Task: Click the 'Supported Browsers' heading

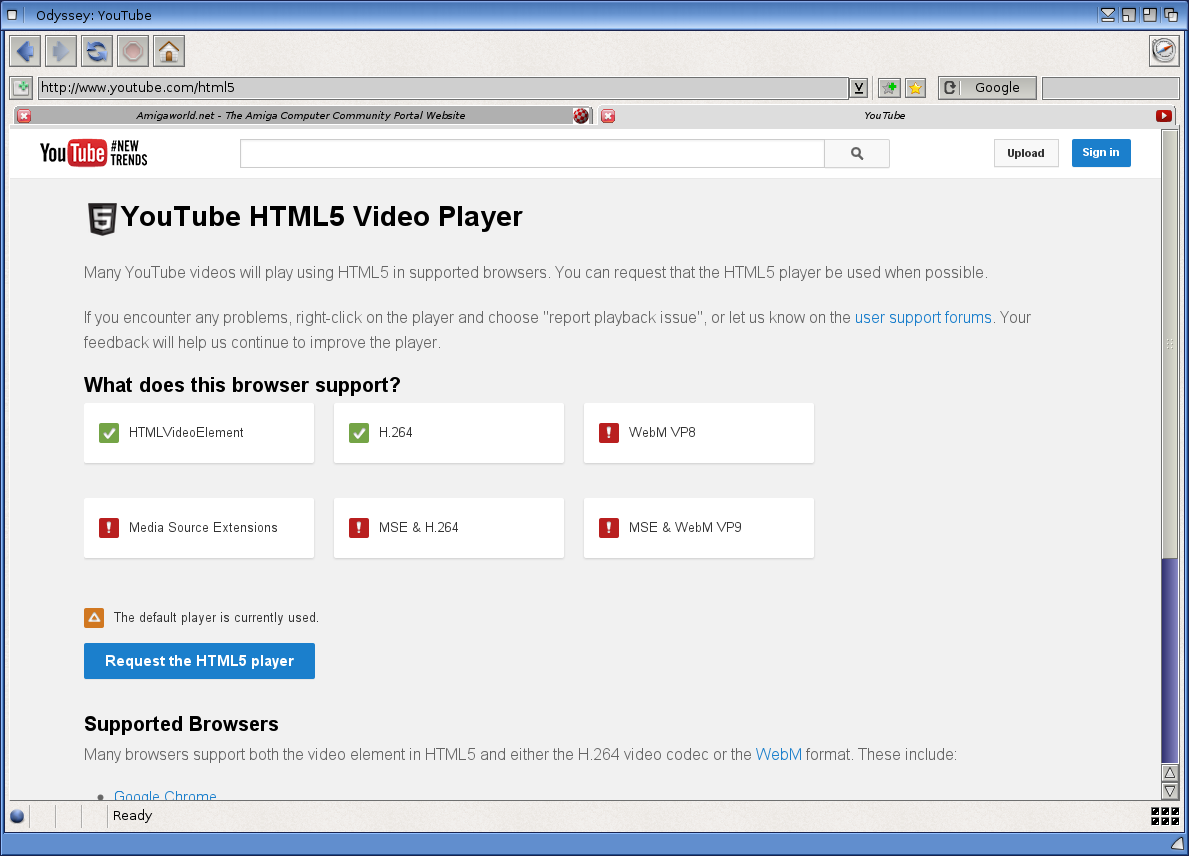Action: click(181, 724)
